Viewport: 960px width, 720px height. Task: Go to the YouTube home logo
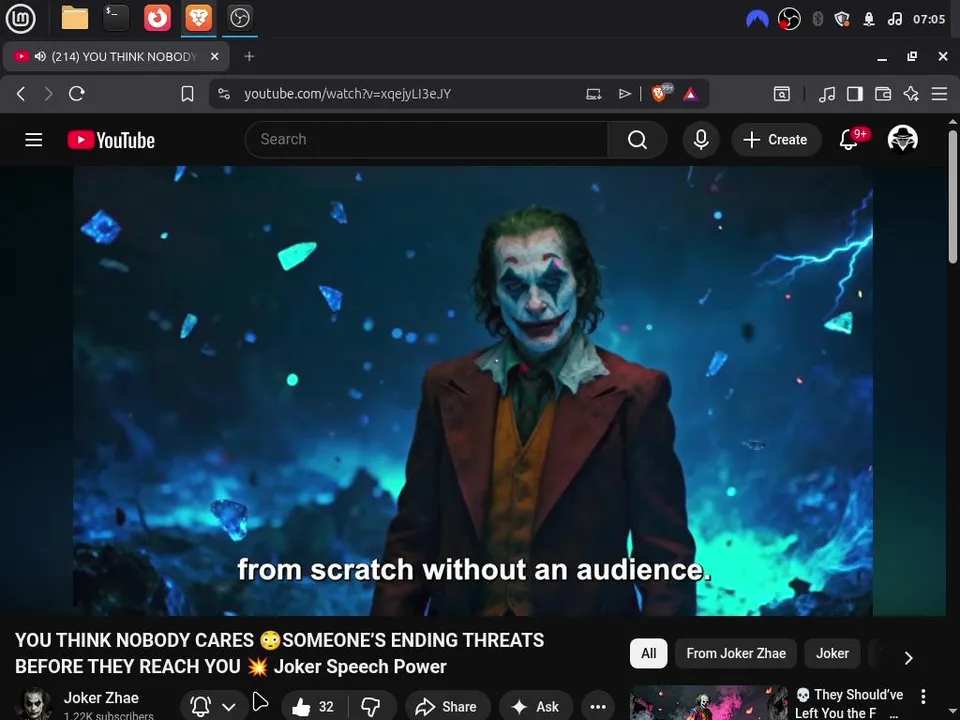coord(111,140)
